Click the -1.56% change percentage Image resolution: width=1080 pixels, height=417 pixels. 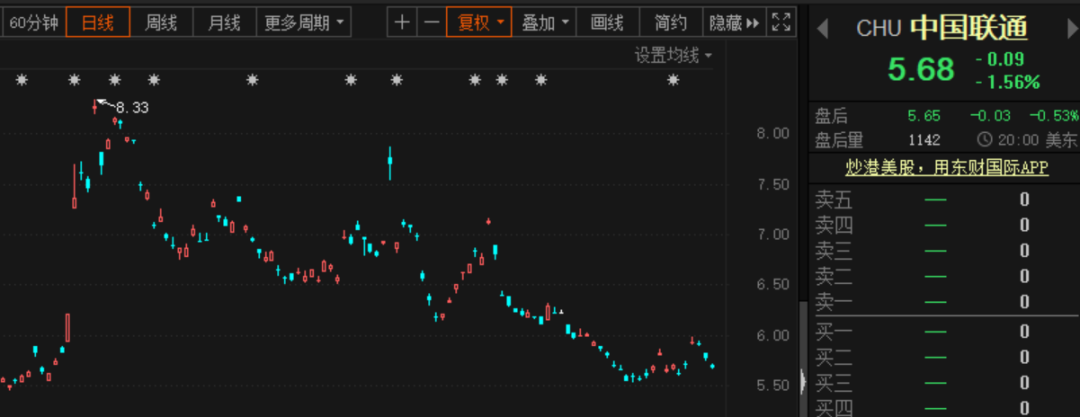coord(1008,83)
